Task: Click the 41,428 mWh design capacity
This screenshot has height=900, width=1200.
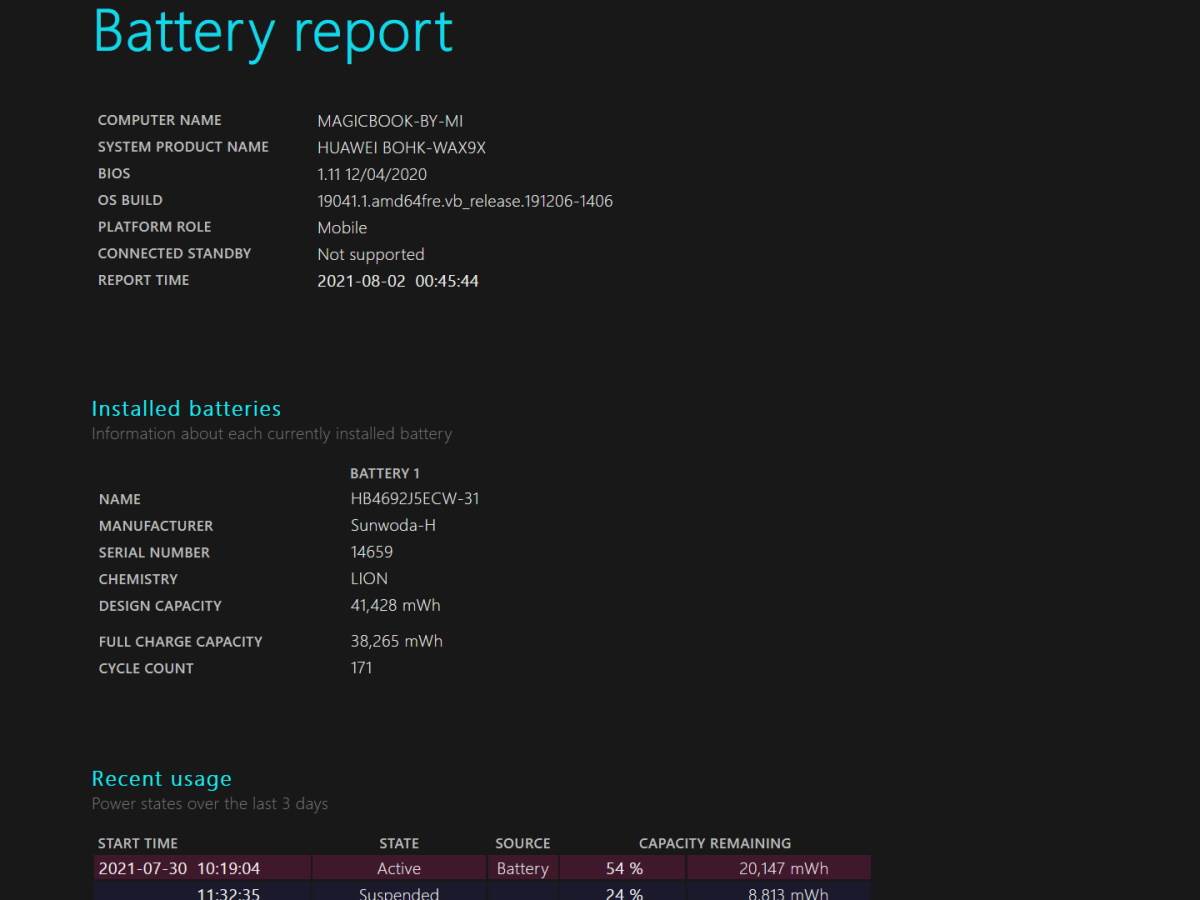Action: pyautogui.click(x=395, y=605)
